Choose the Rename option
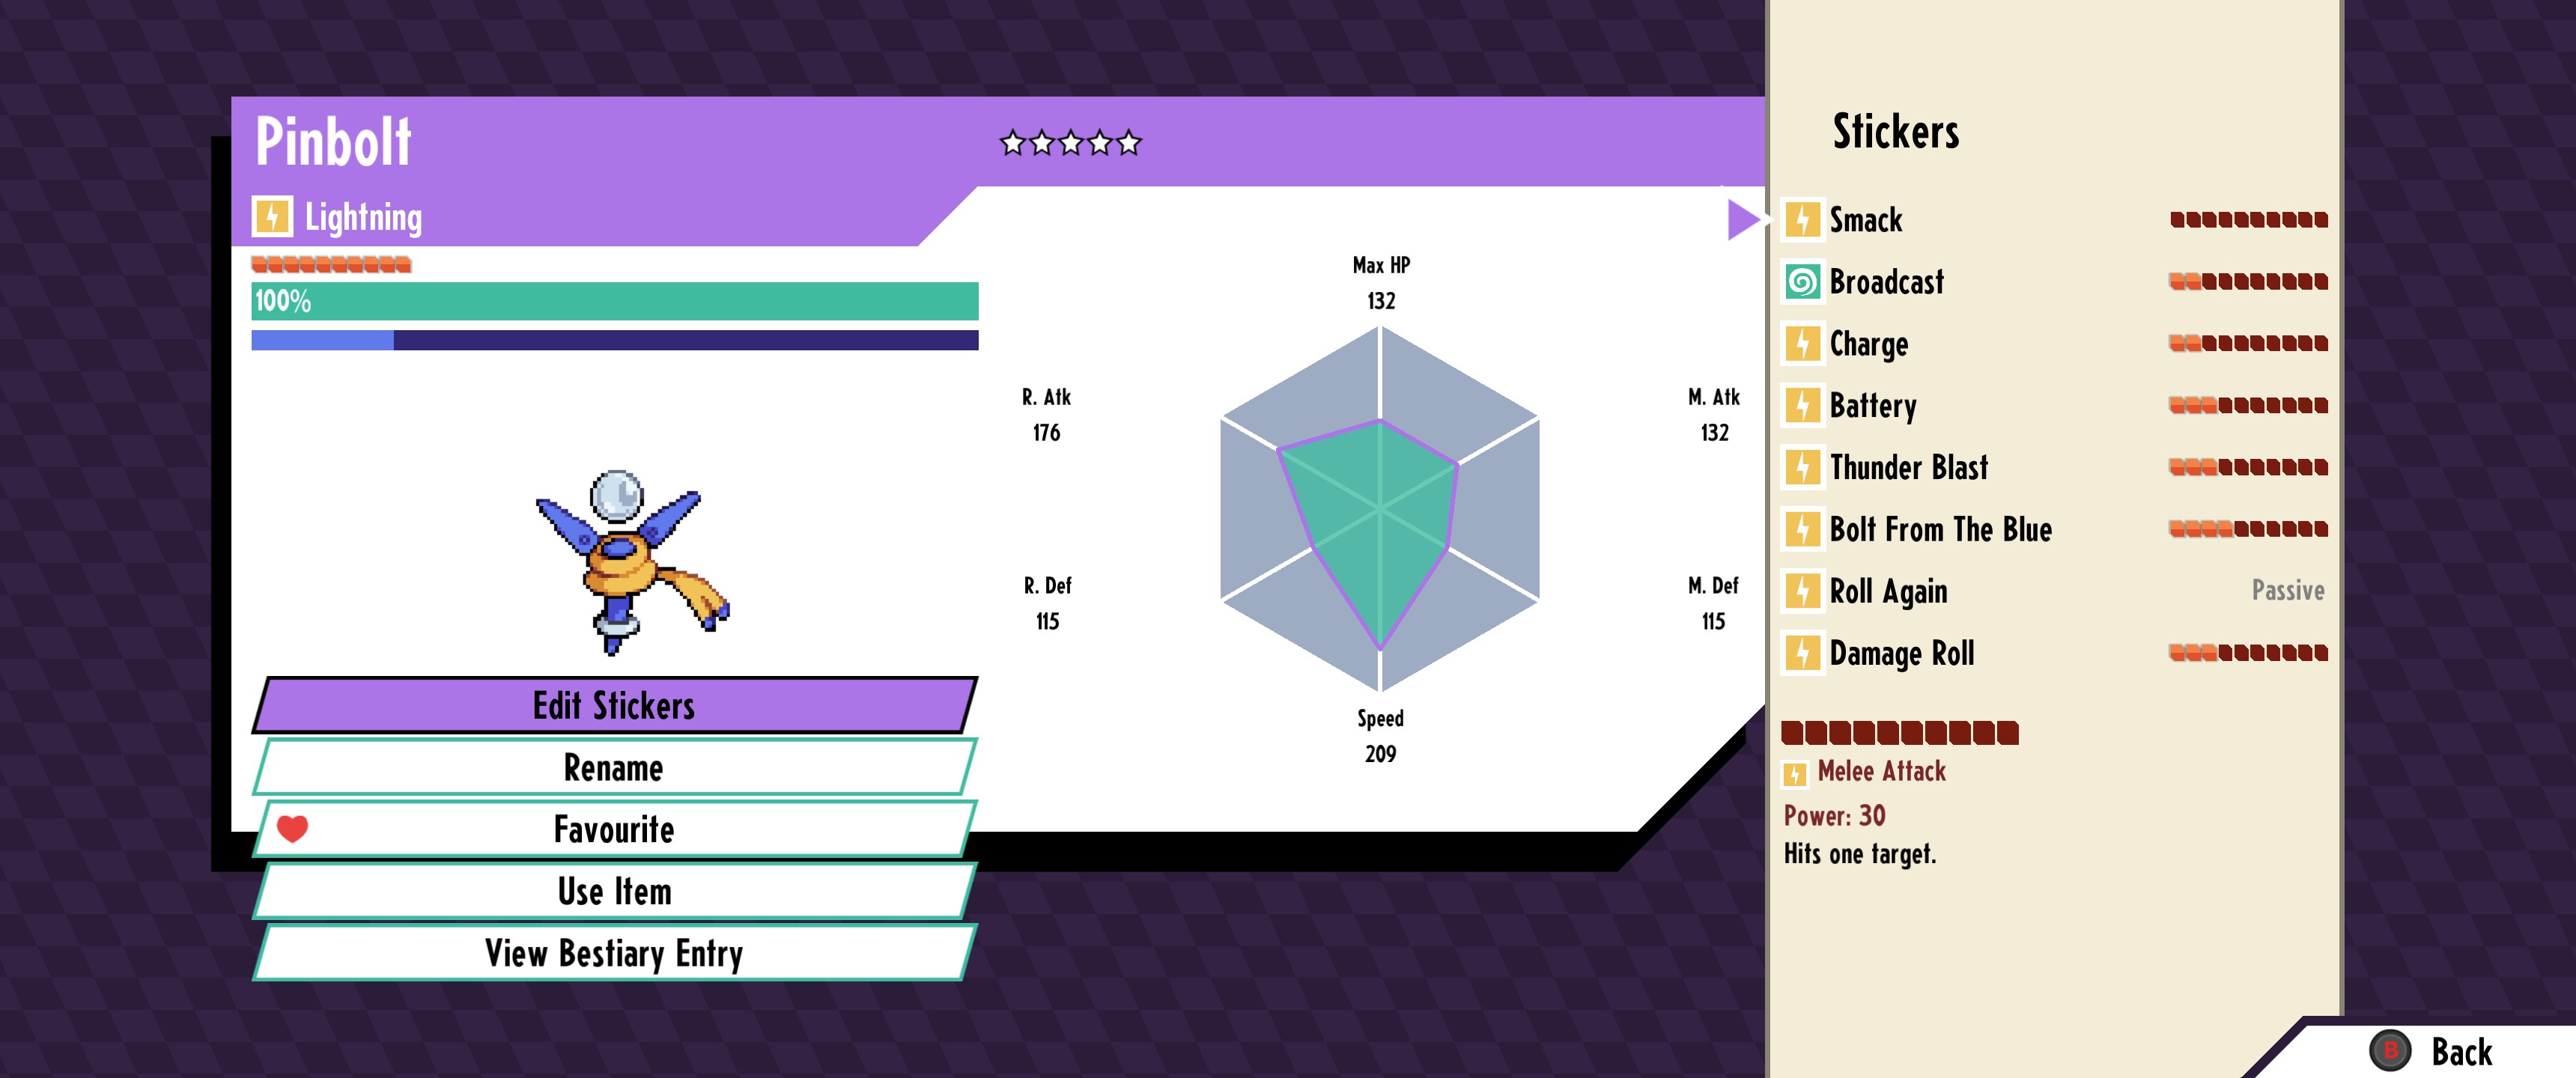 click(x=613, y=768)
